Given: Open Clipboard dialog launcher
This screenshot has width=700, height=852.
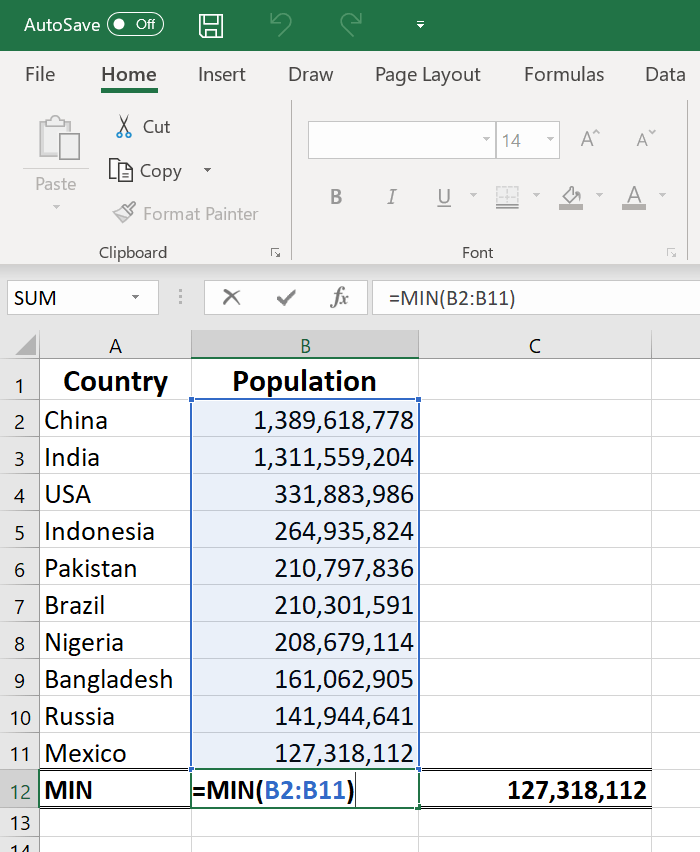Looking at the screenshot, I should coord(276,253).
